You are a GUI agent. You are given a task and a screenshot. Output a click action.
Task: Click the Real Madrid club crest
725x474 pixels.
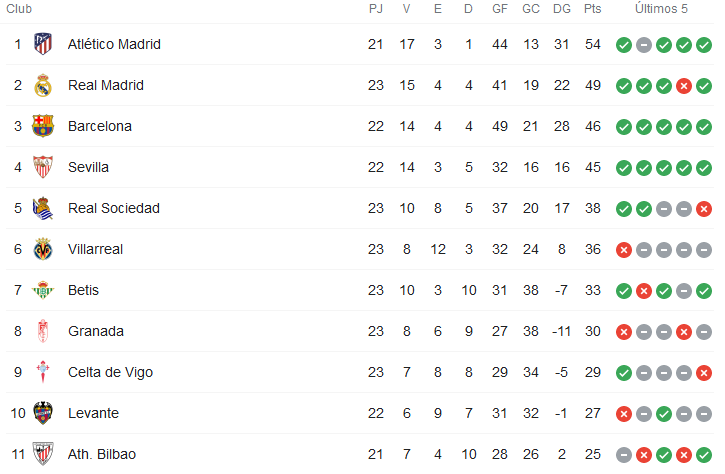coord(43,85)
